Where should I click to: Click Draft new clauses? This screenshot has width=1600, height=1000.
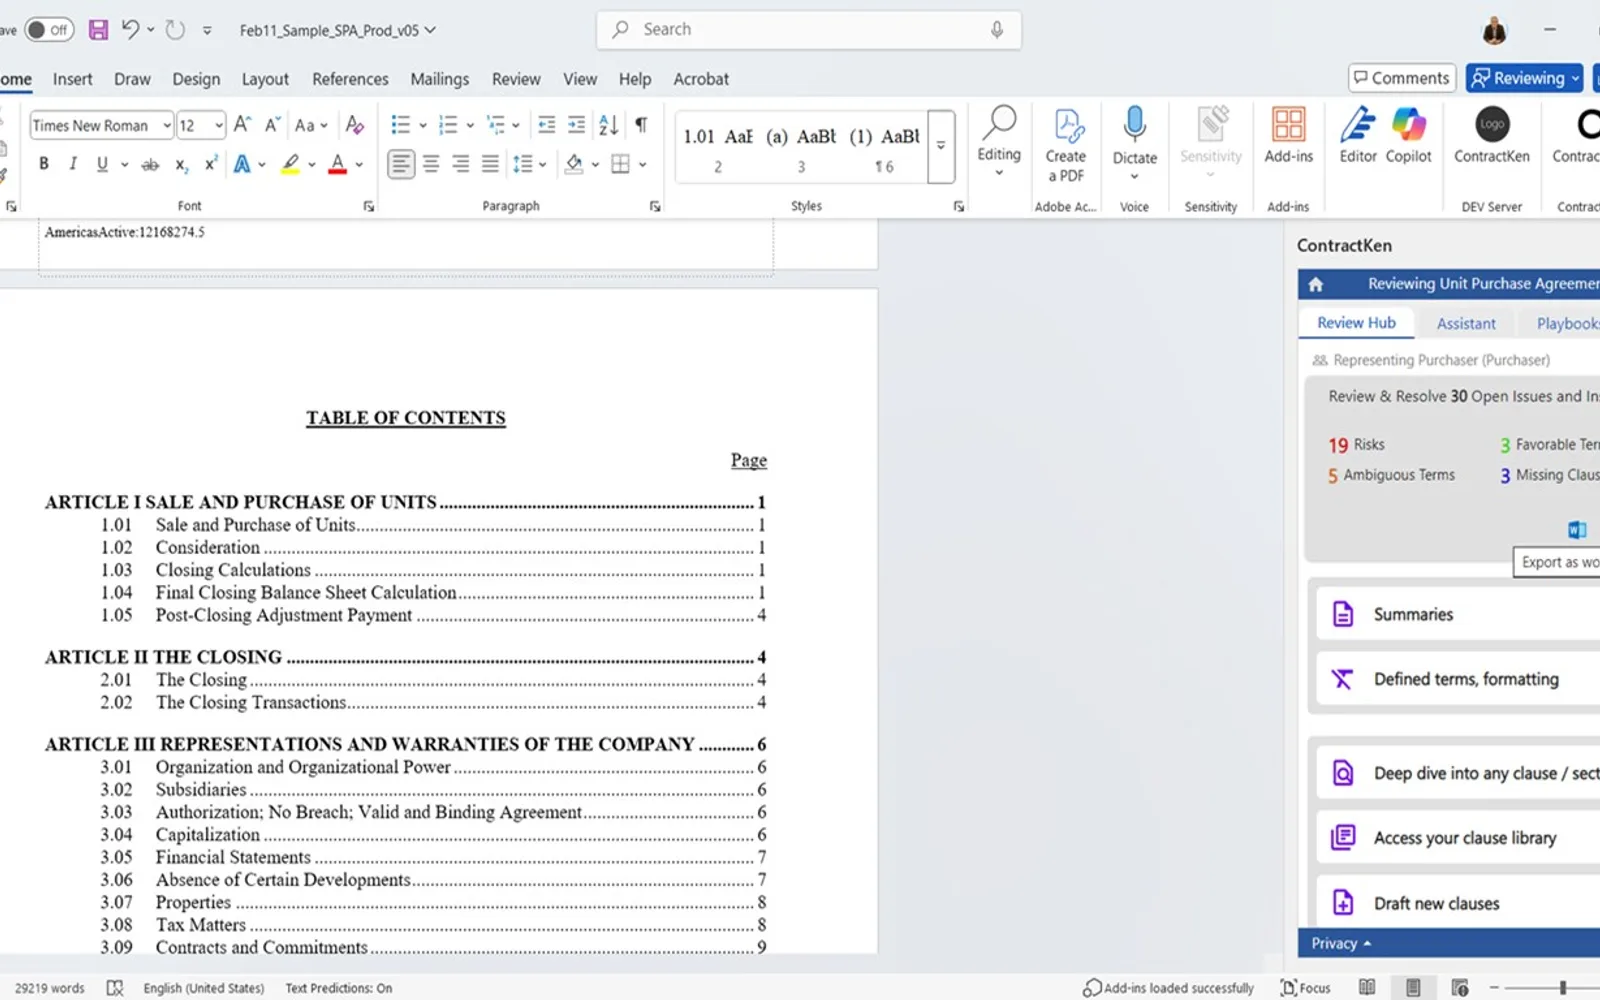tap(1458, 903)
